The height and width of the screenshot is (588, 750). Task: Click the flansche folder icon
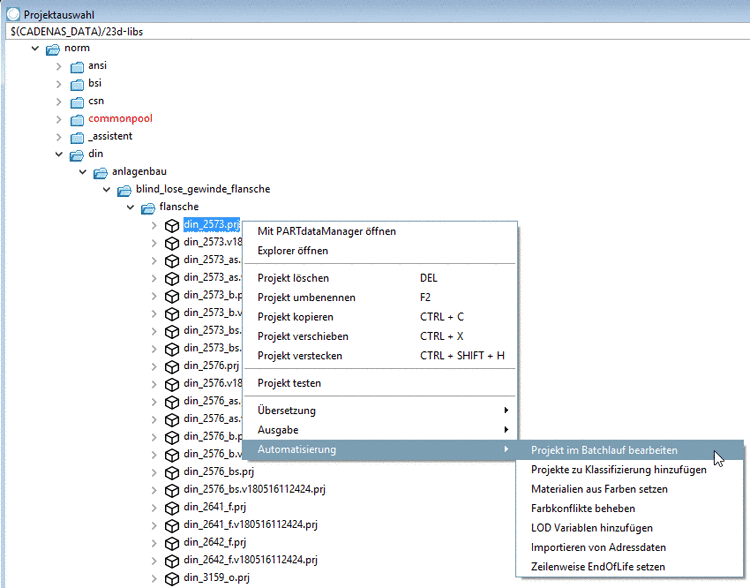pos(148,208)
